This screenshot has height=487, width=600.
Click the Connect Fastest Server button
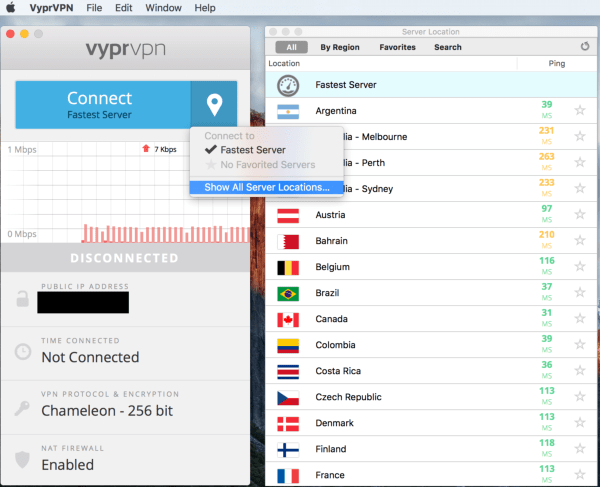click(x=103, y=104)
